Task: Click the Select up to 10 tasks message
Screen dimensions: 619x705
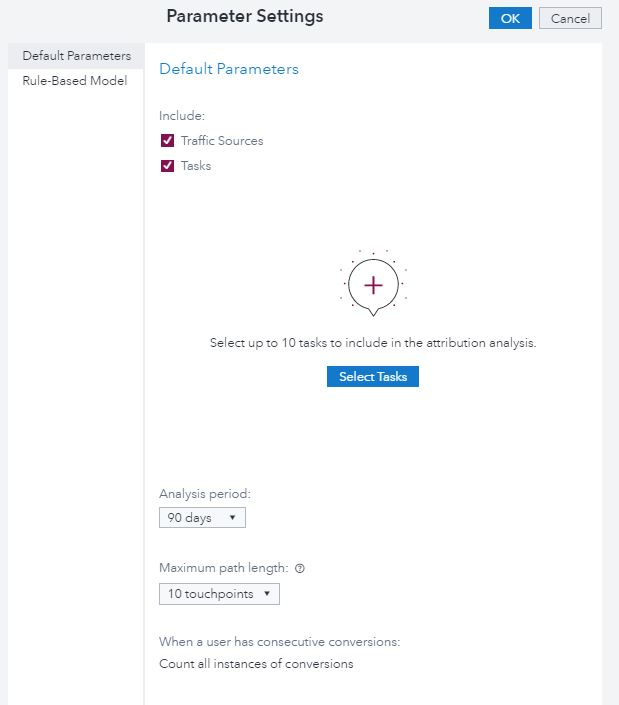Action: [373, 342]
